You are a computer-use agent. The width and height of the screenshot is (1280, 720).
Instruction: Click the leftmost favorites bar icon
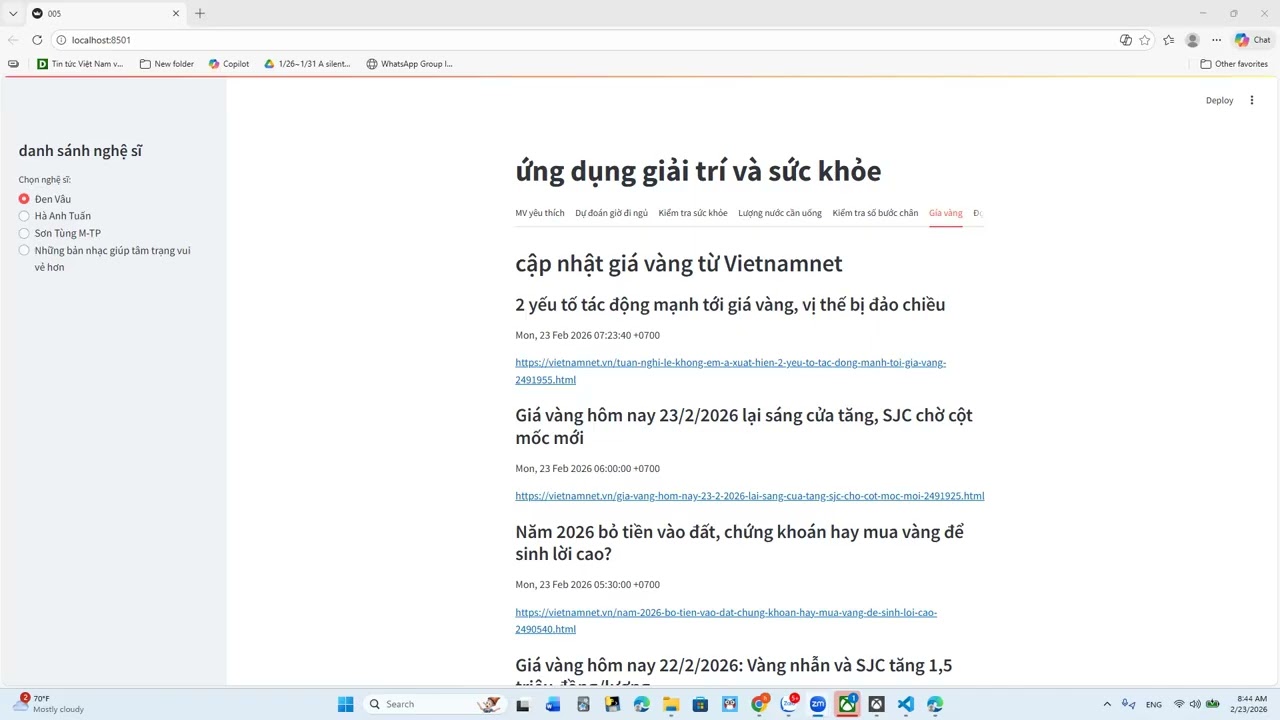tap(13, 64)
